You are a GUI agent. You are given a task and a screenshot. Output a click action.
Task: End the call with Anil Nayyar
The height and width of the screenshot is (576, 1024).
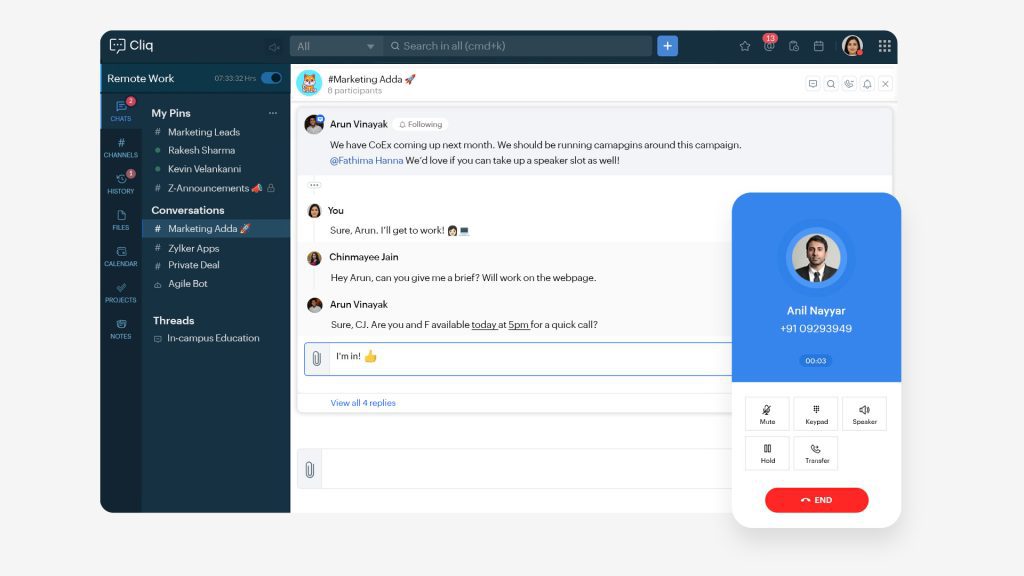[x=816, y=500]
